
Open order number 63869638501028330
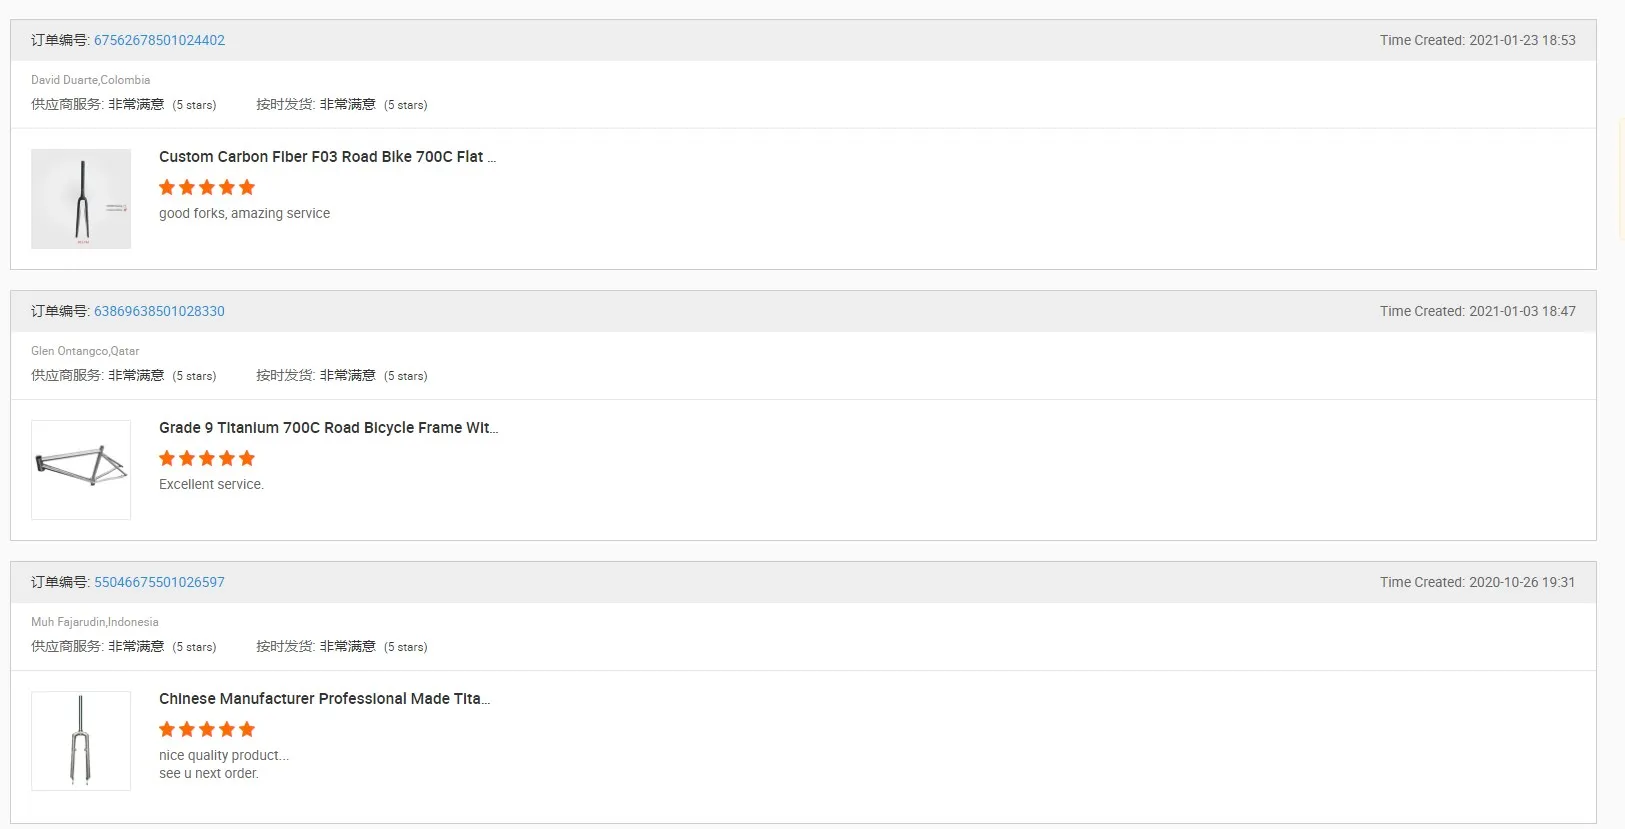pos(159,312)
